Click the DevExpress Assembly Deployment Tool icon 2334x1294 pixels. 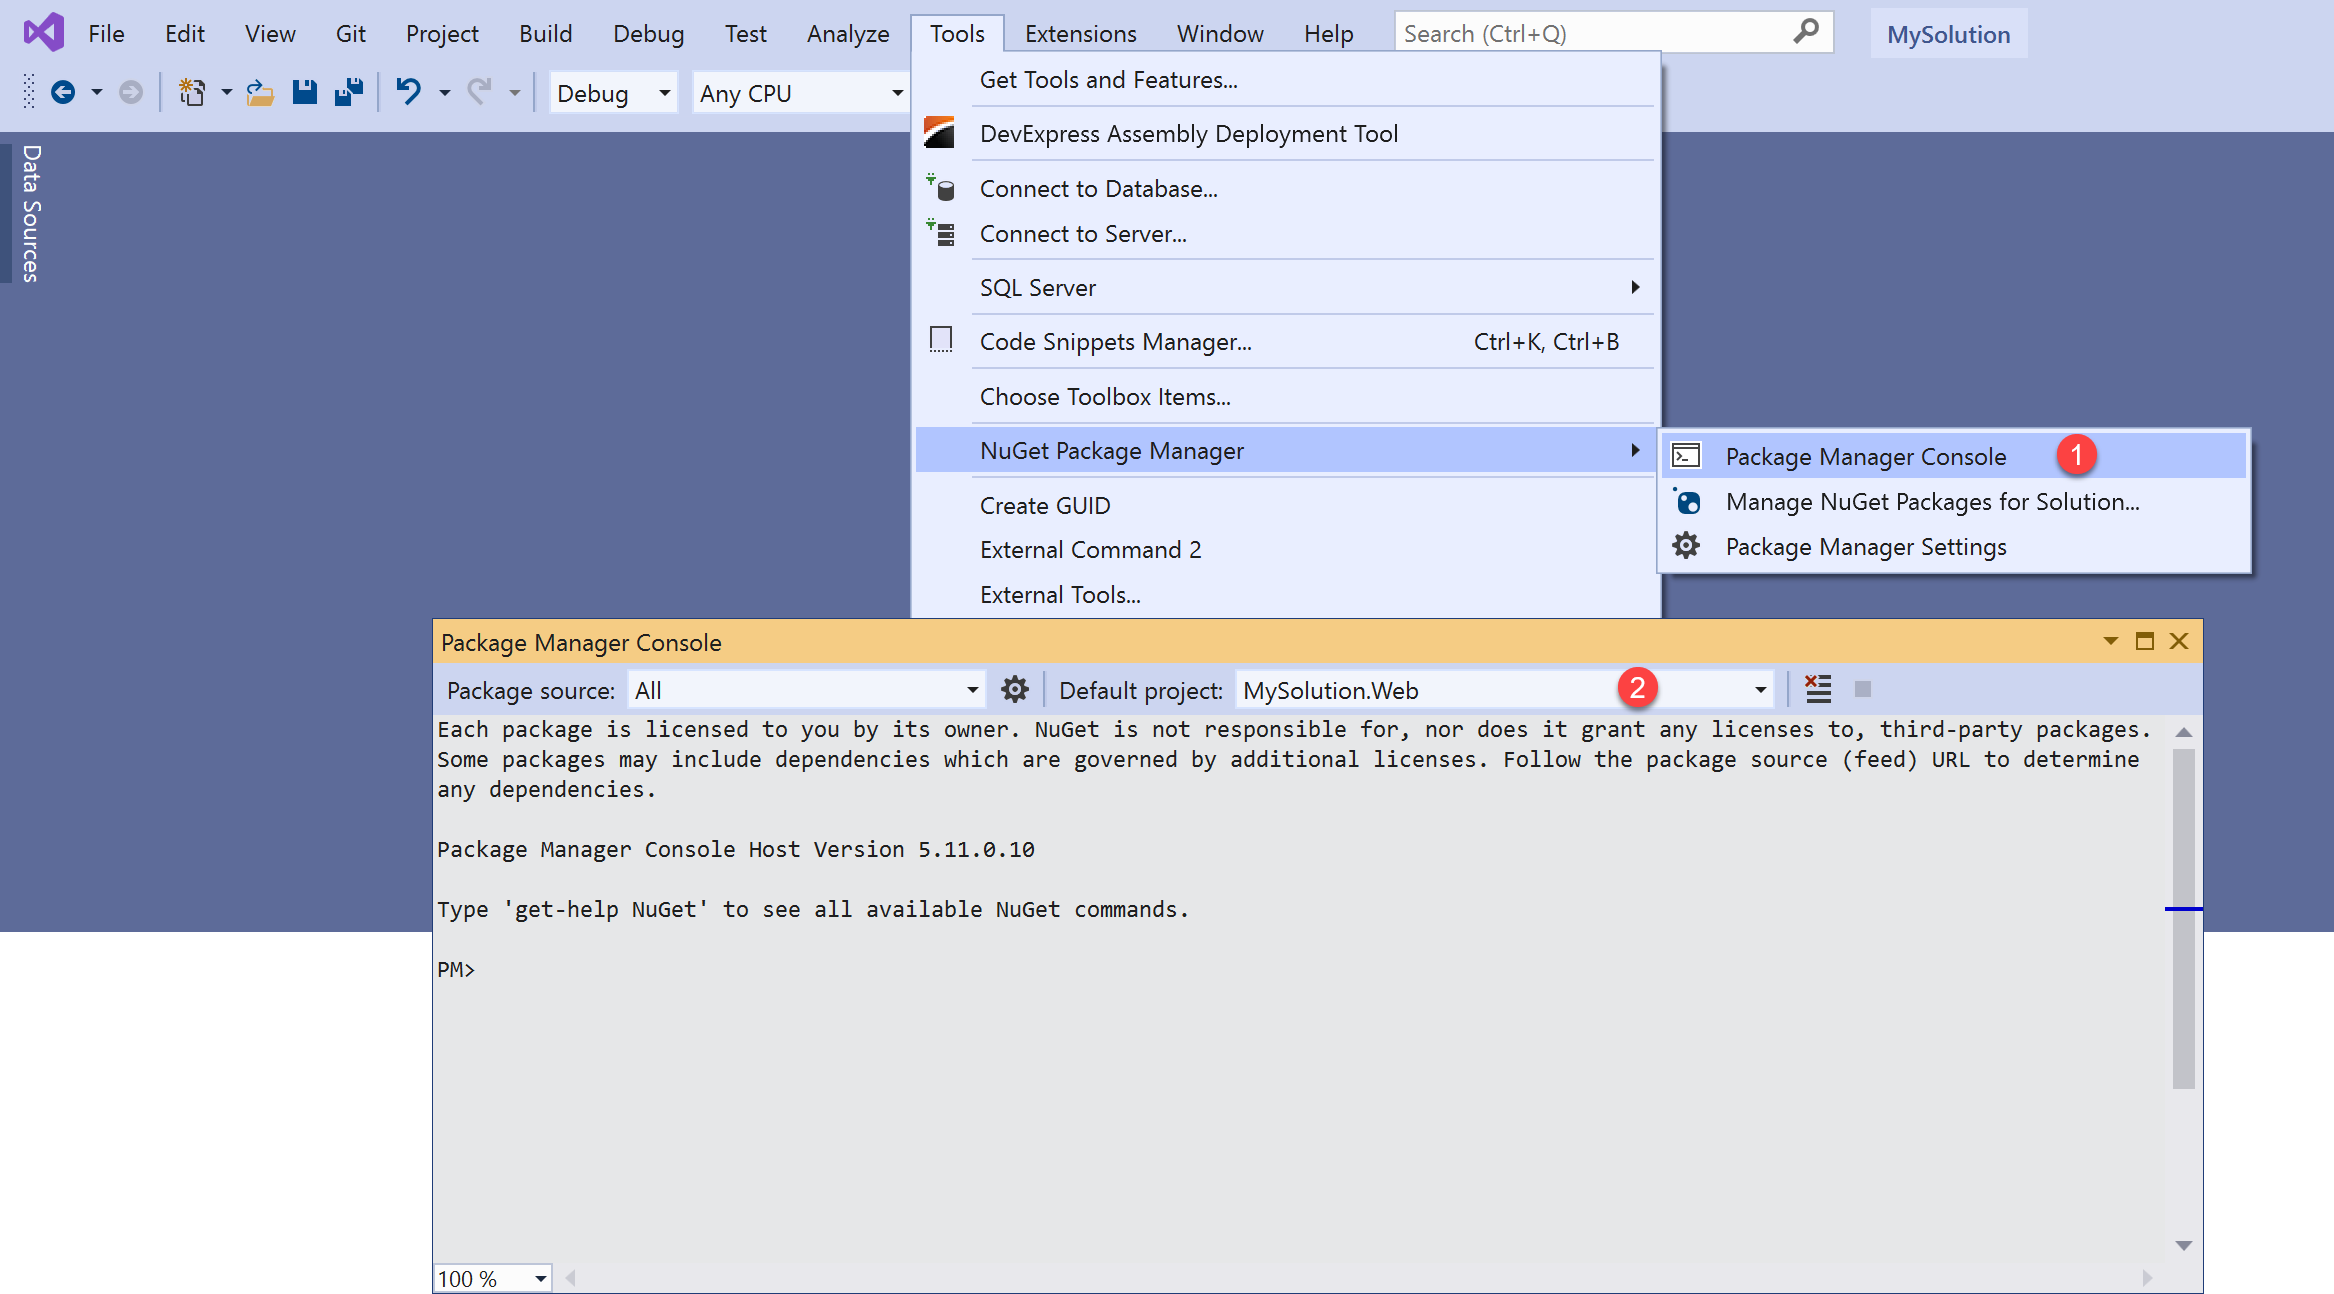point(939,133)
